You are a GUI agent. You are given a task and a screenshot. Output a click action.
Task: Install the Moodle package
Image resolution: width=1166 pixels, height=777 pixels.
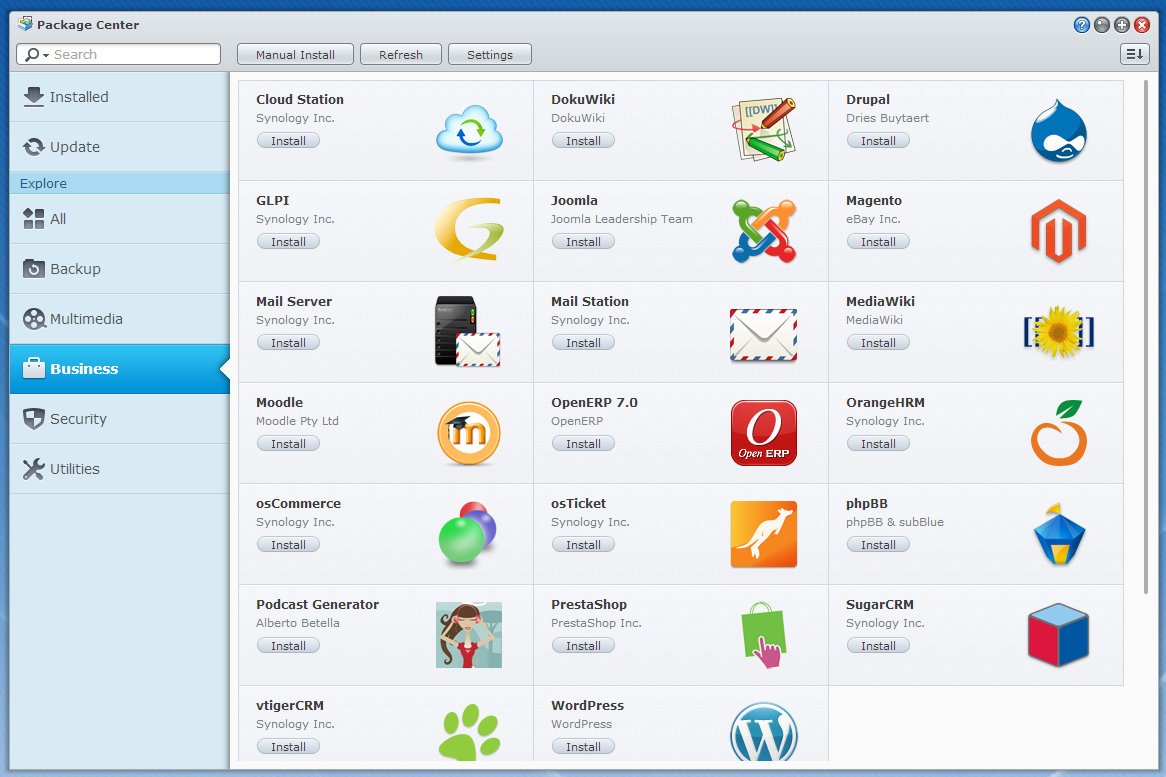(x=289, y=444)
